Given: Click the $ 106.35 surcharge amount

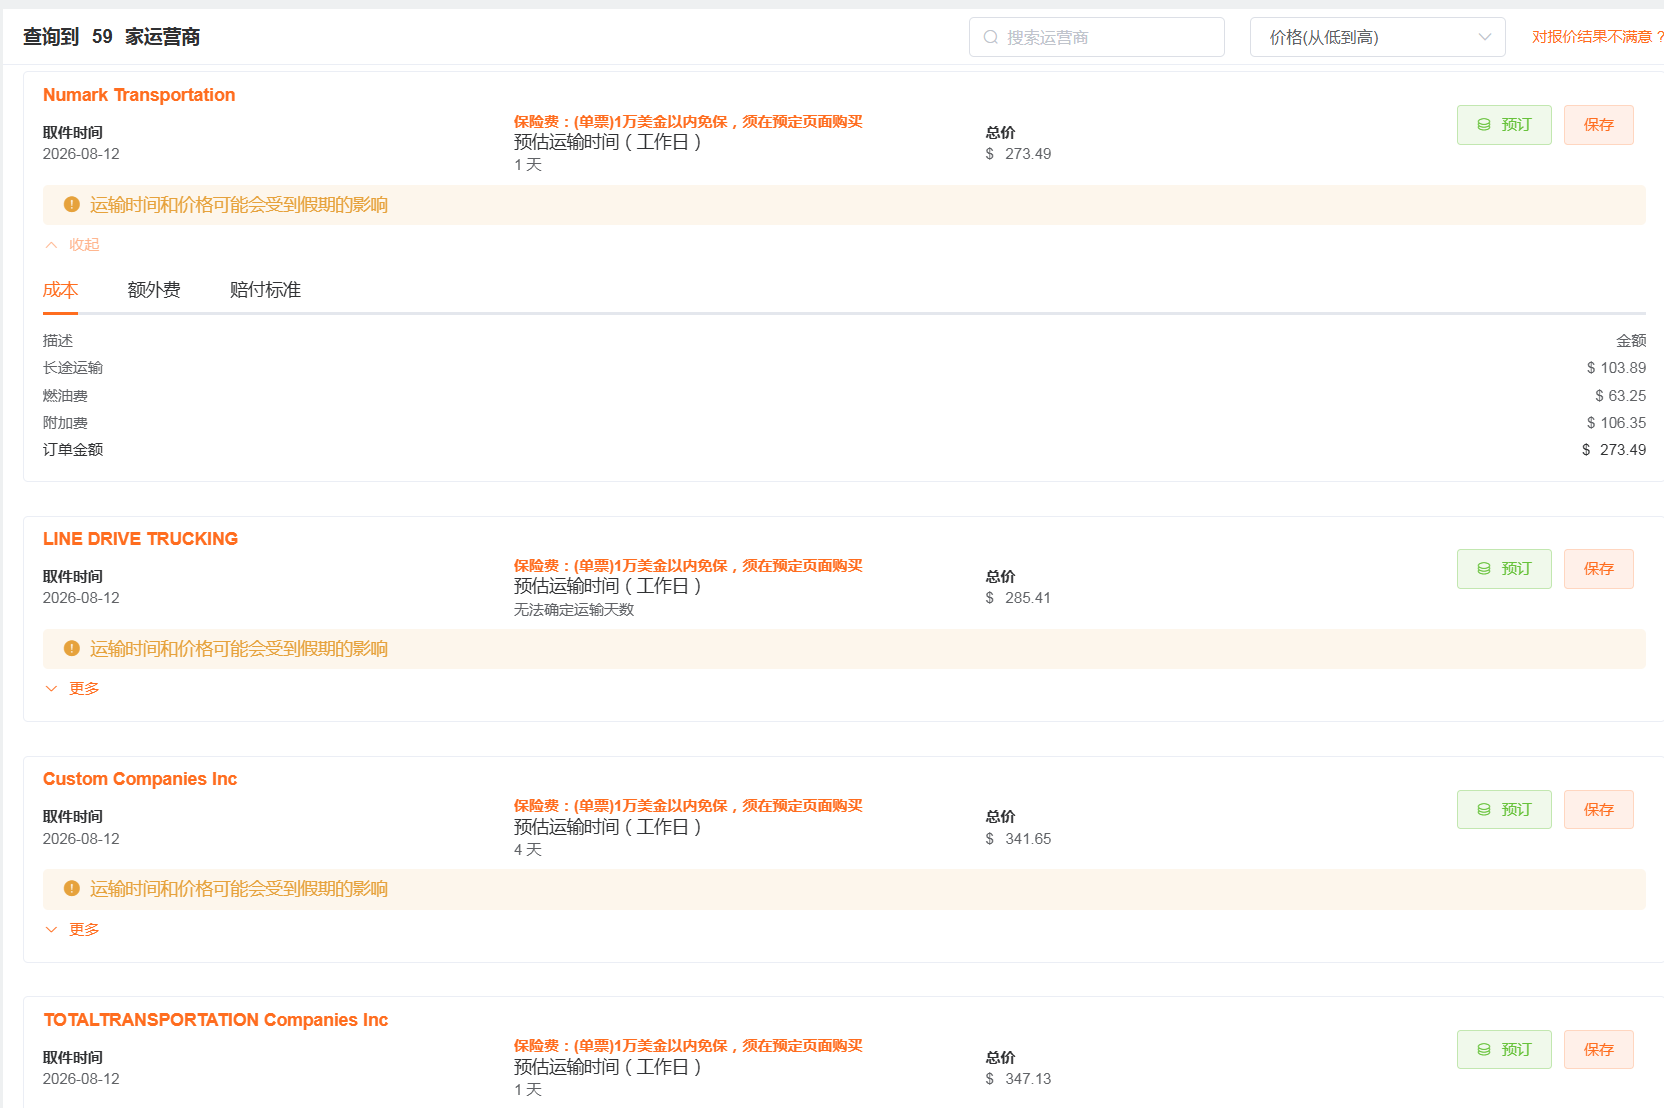Looking at the screenshot, I should point(1616,423).
